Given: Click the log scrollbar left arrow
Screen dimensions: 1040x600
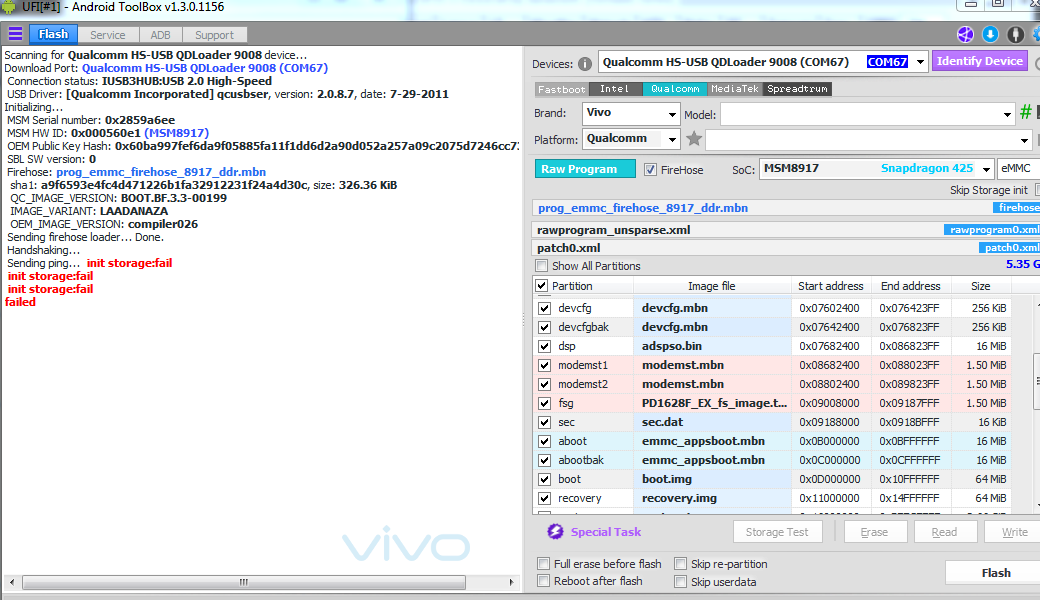Looking at the screenshot, I should pos(11,582).
